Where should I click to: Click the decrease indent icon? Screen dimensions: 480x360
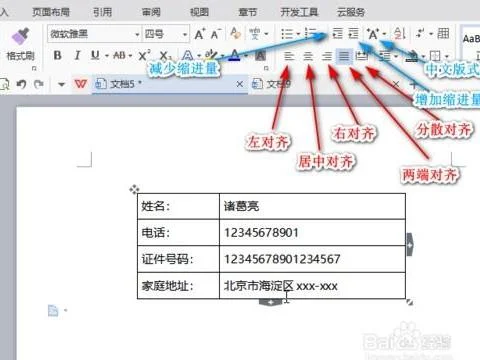click(337, 33)
